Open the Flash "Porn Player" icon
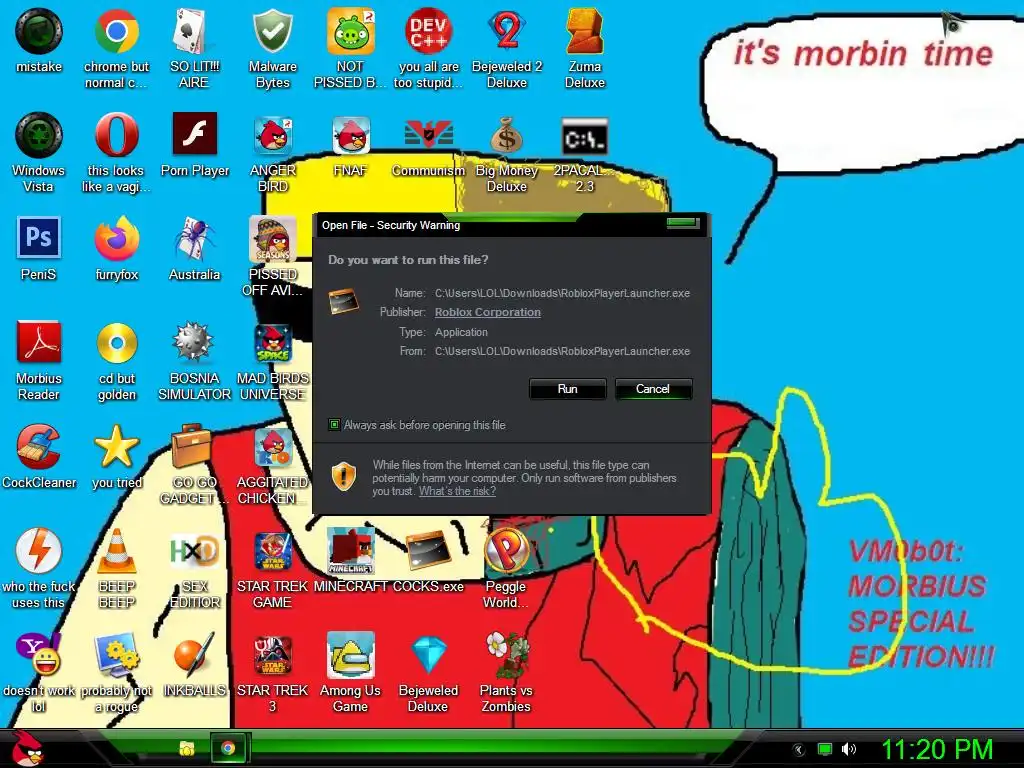Viewport: 1024px width, 768px height. tap(195, 134)
